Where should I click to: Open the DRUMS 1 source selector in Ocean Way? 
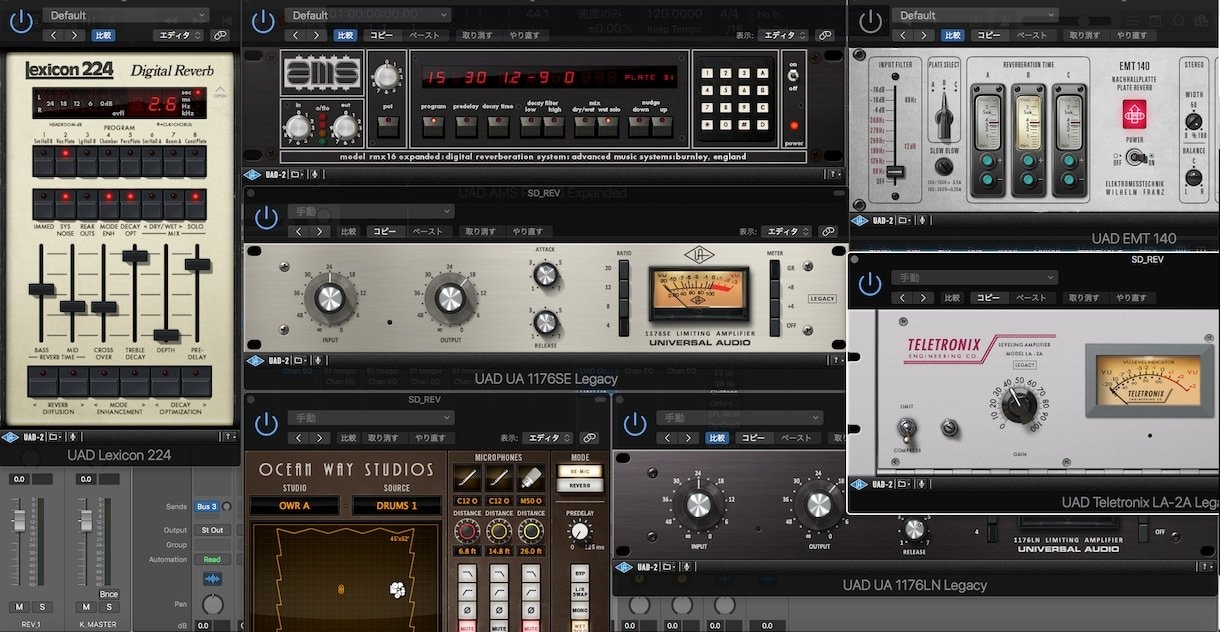(x=397, y=506)
